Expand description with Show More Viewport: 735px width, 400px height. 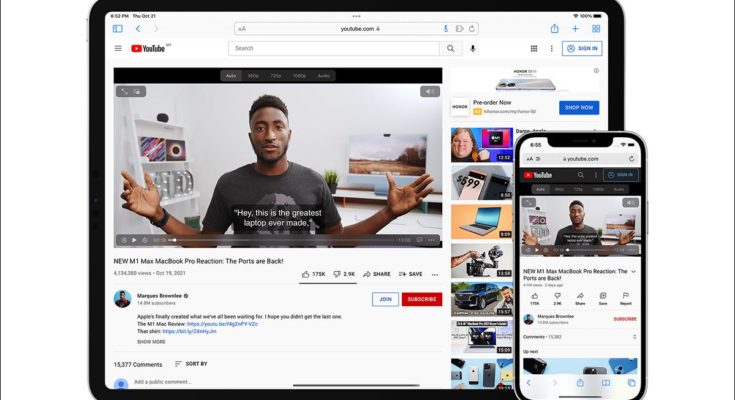click(152, 342)
